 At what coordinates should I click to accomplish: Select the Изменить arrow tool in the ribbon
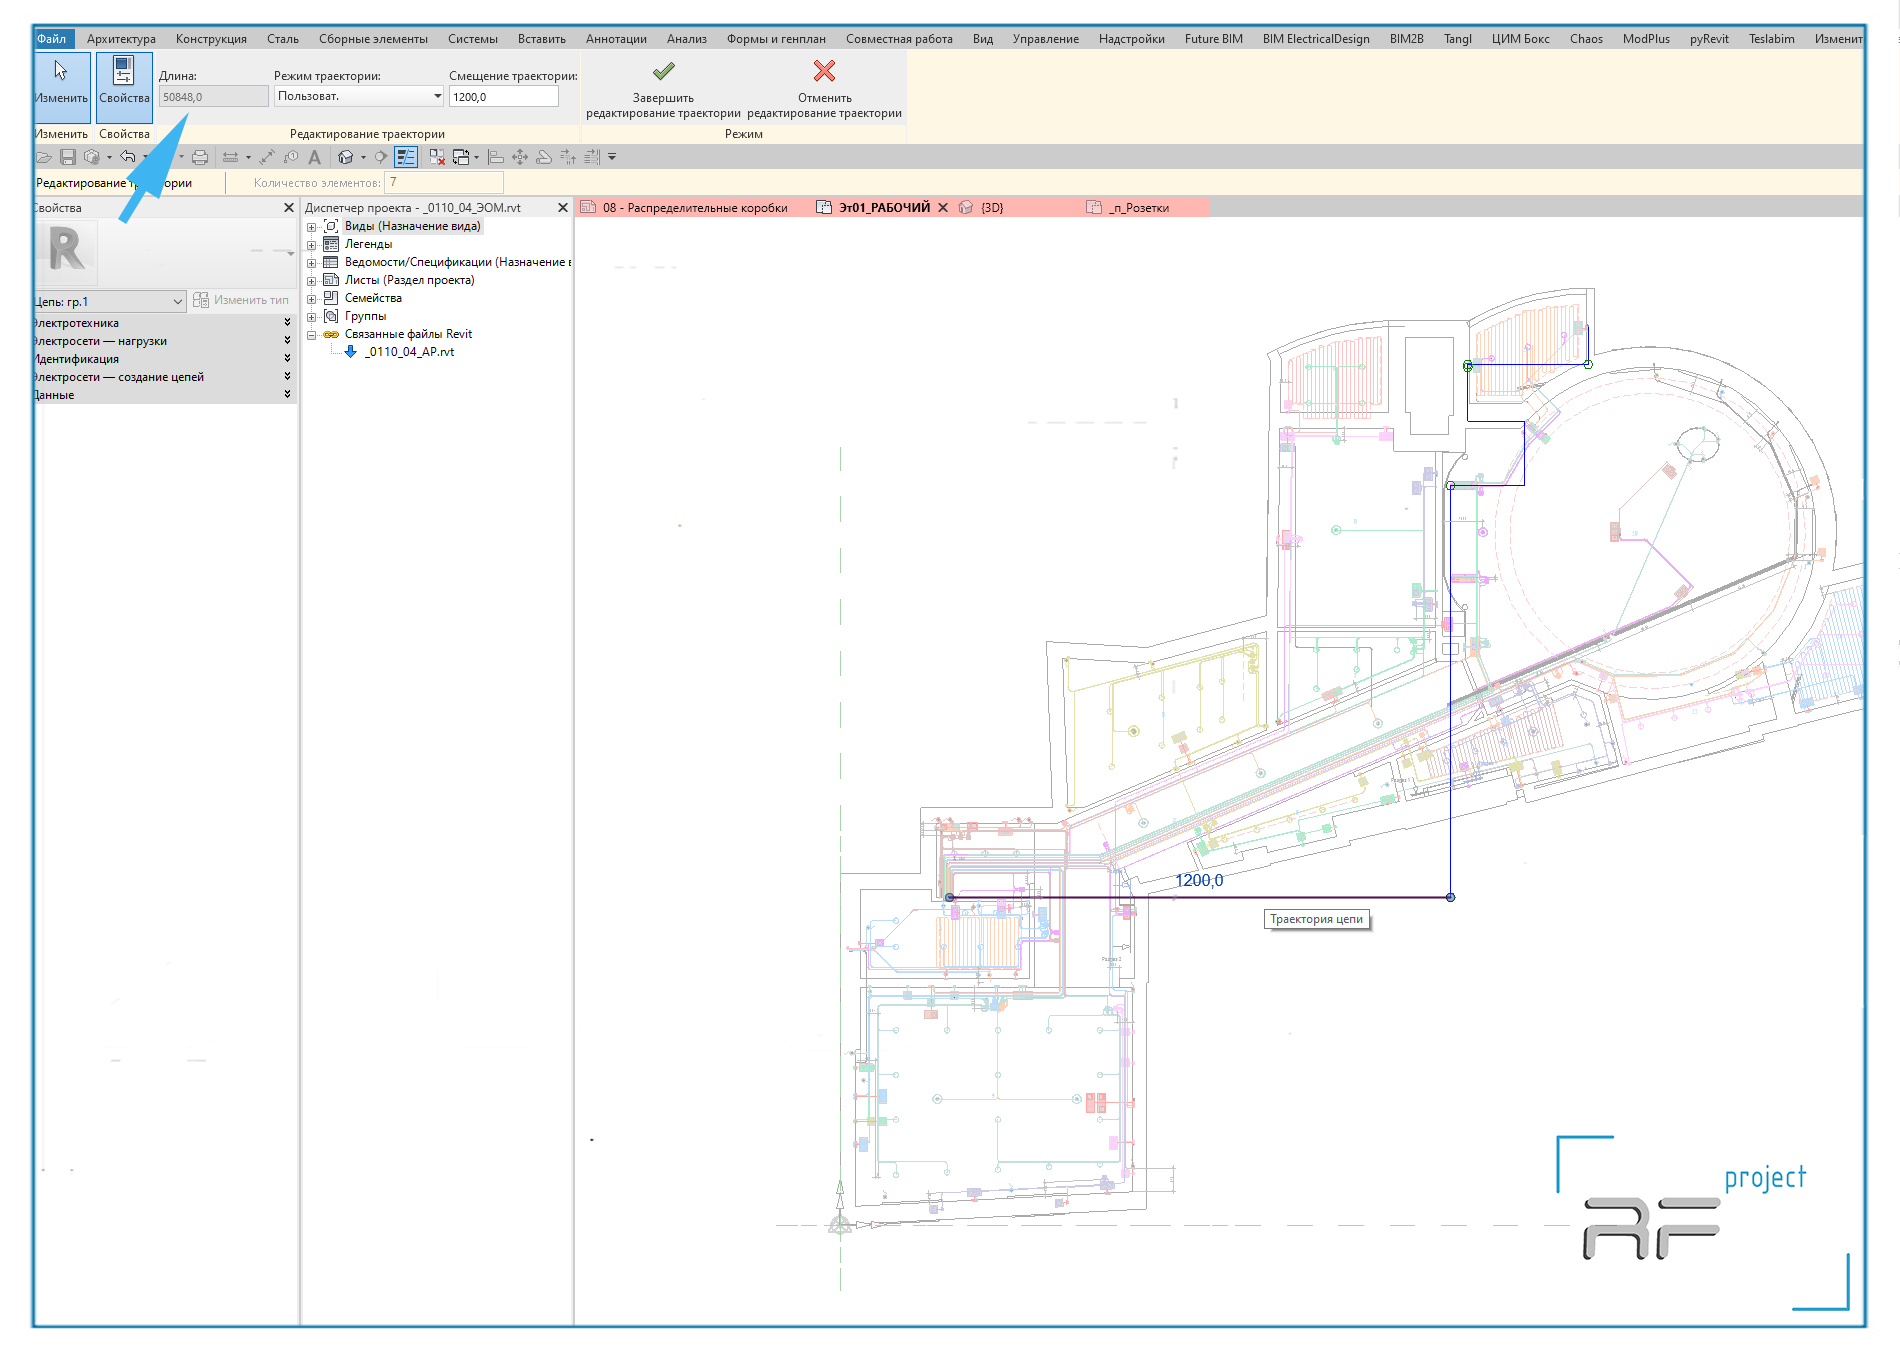tap(61, 86)
